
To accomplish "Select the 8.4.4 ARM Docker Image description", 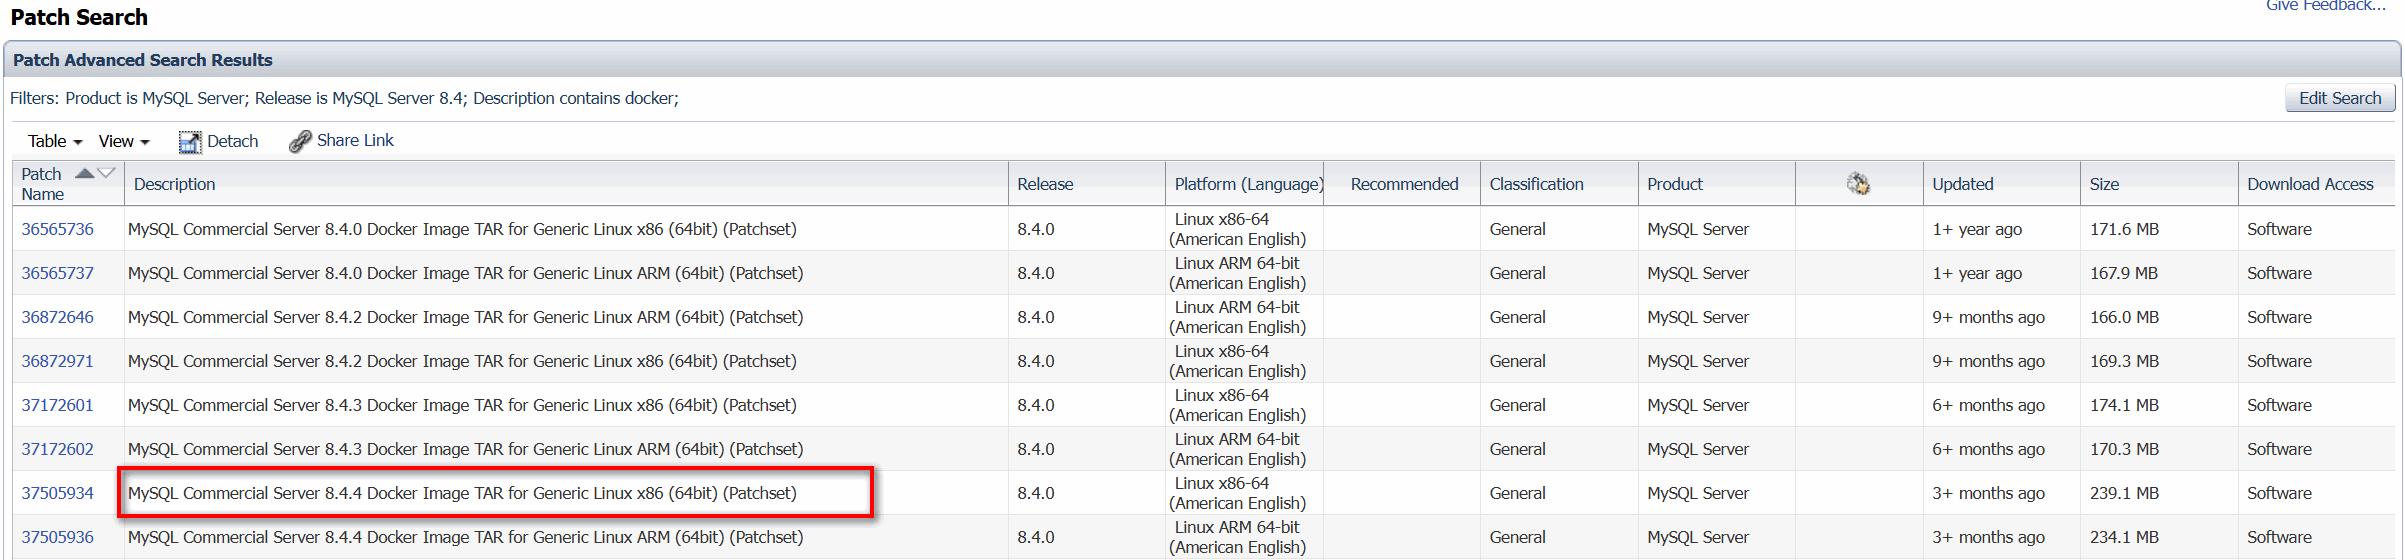I will pyautogui.click(x=465, y=537).
